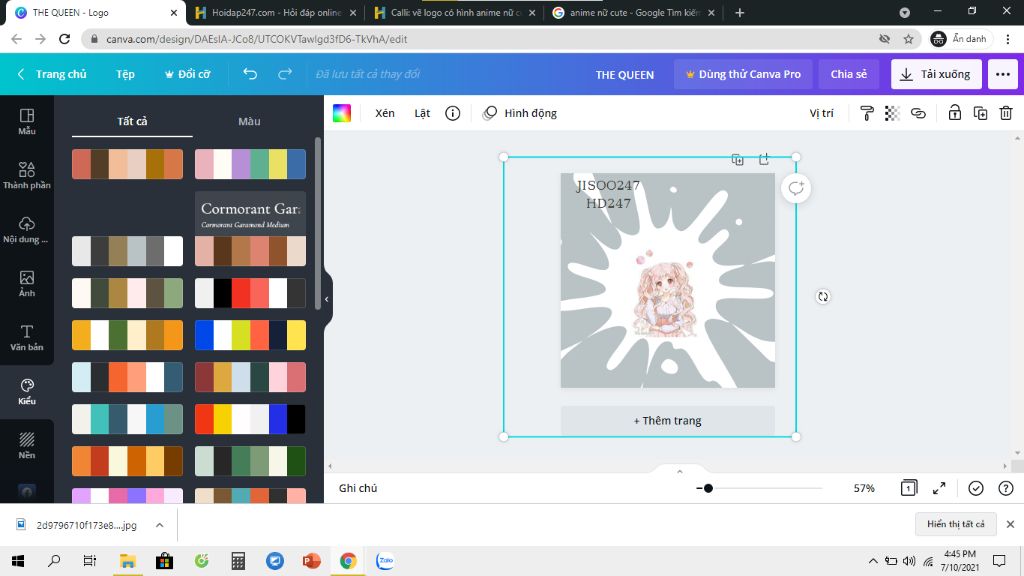Switch to the Hoidap247.com browser tab
Screen dimensions: 1024x576
coord(276,12)
